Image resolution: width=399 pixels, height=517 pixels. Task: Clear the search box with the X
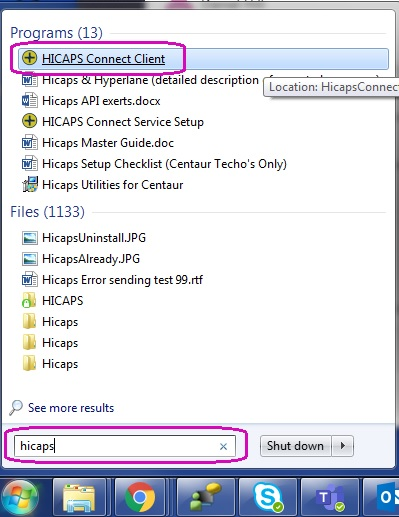tap(223, 446)
